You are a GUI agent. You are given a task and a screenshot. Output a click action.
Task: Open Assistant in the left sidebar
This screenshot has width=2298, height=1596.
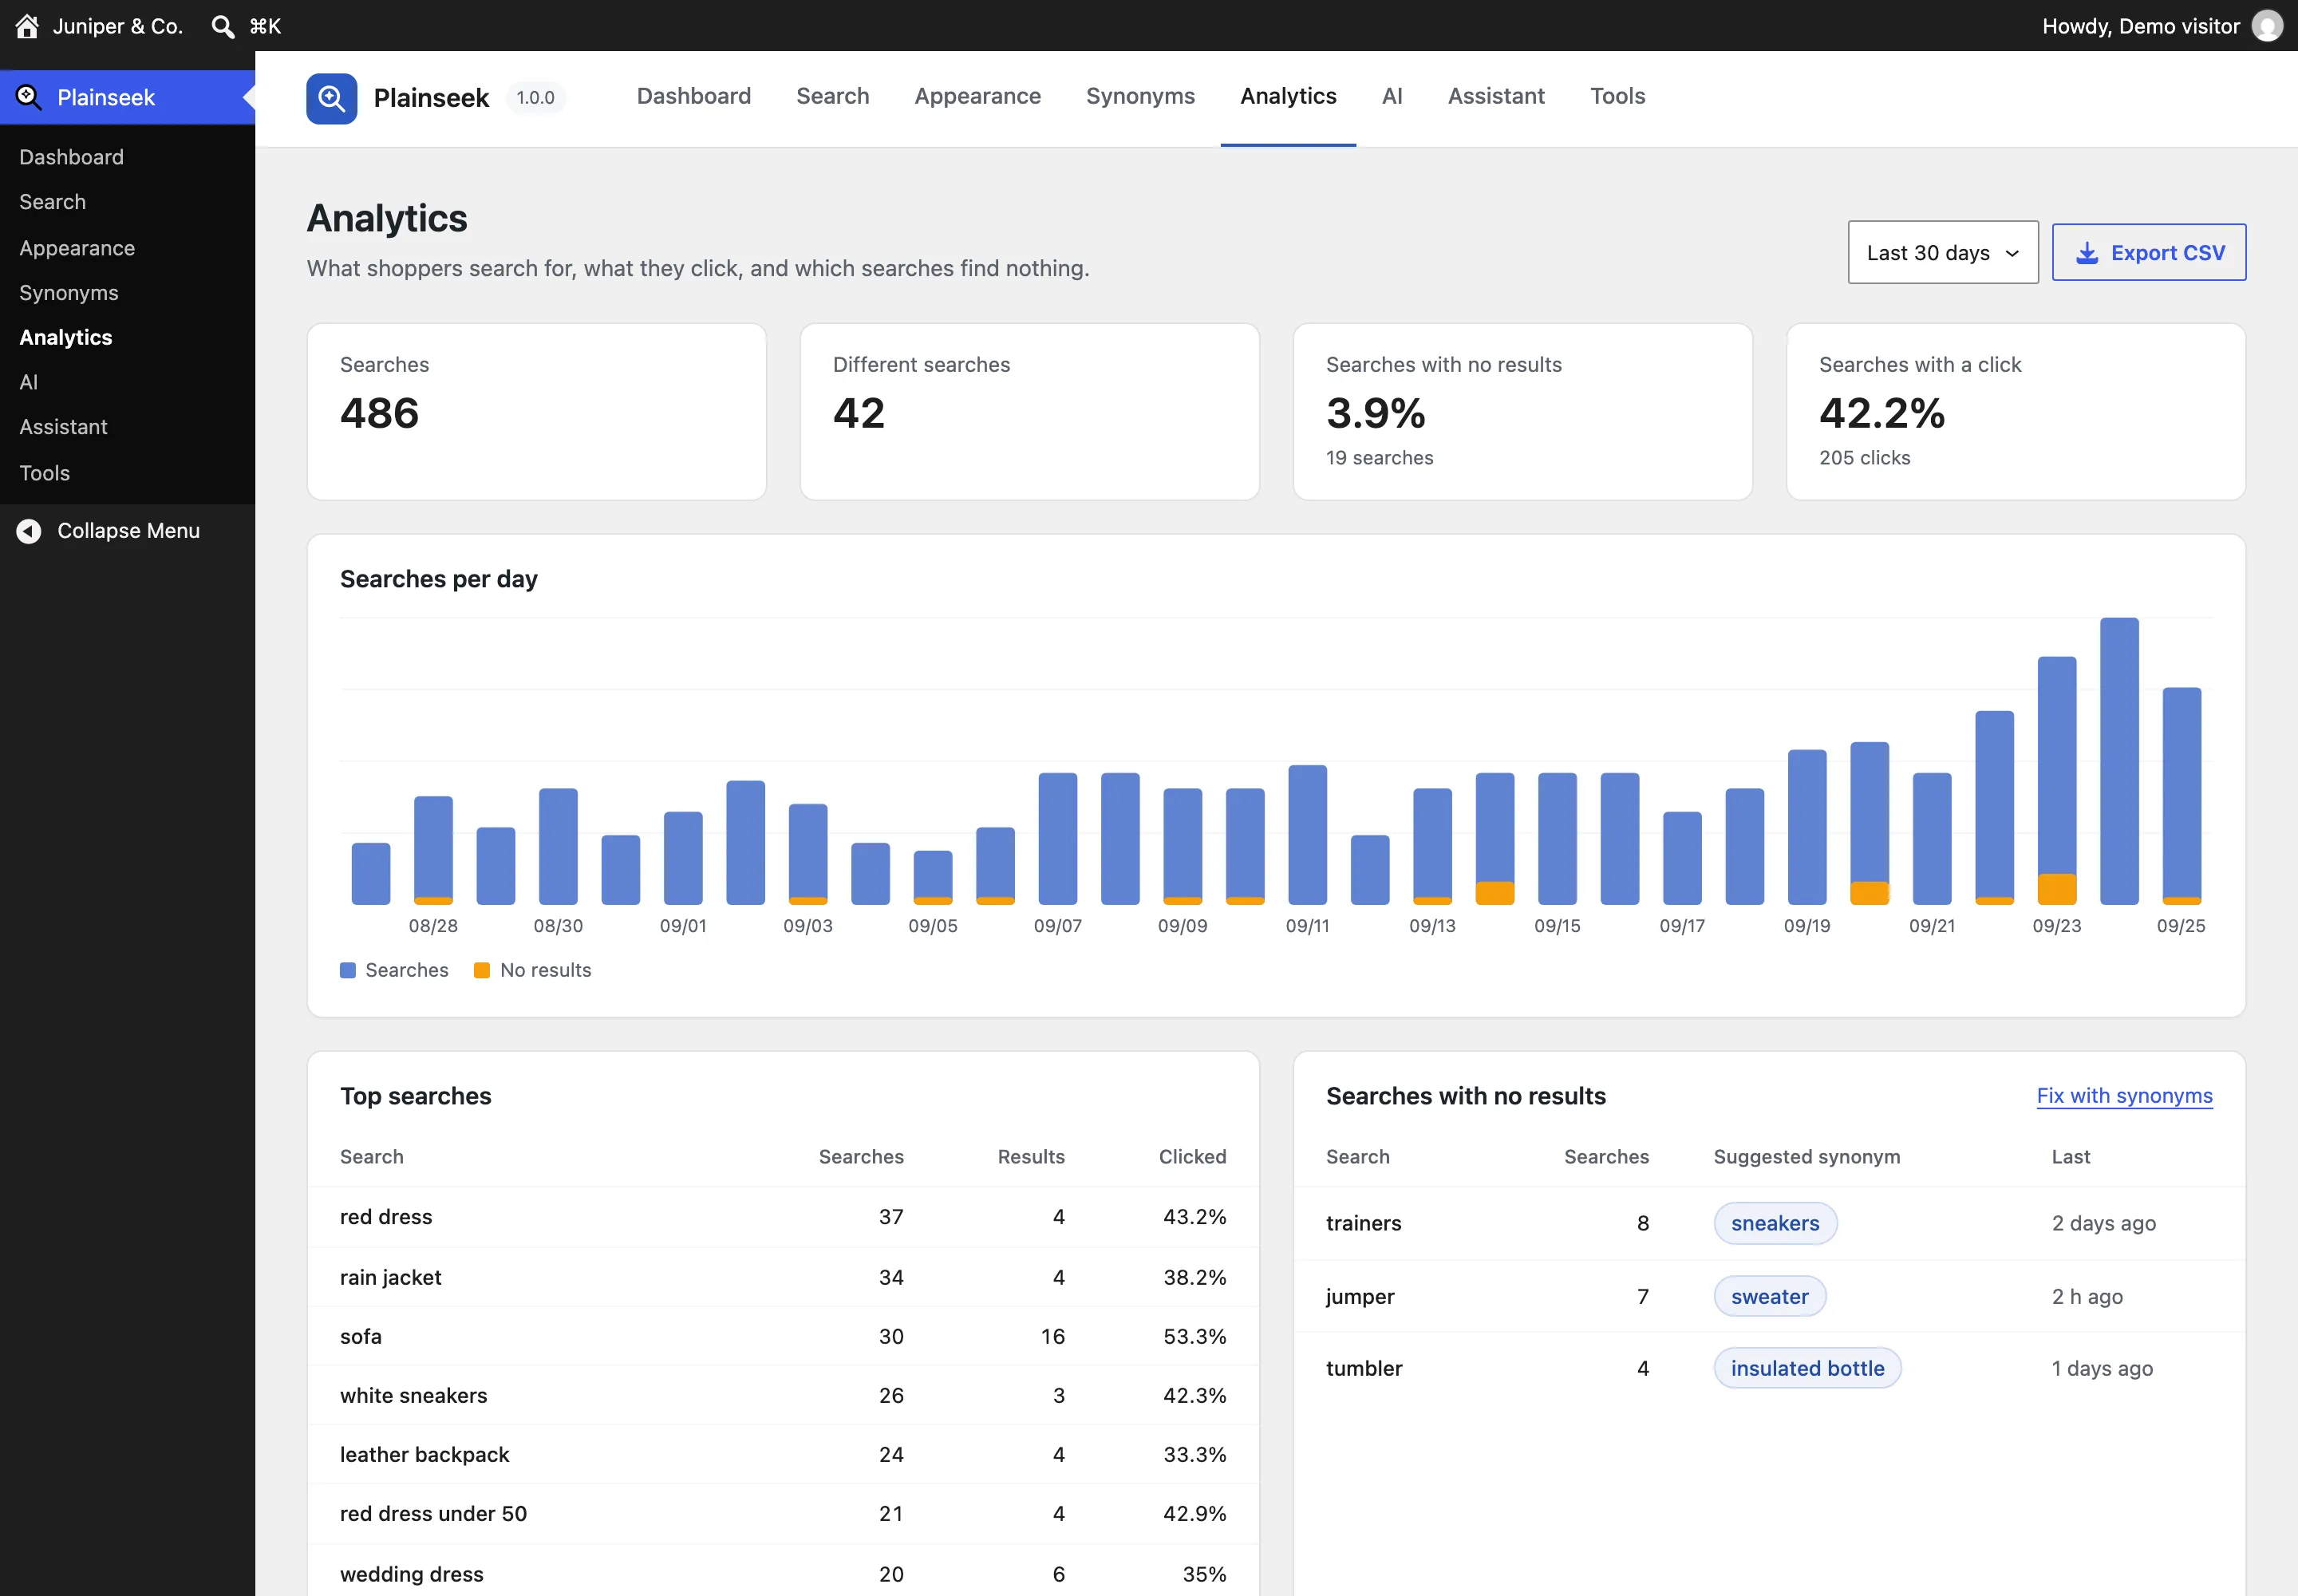[63, 427]
